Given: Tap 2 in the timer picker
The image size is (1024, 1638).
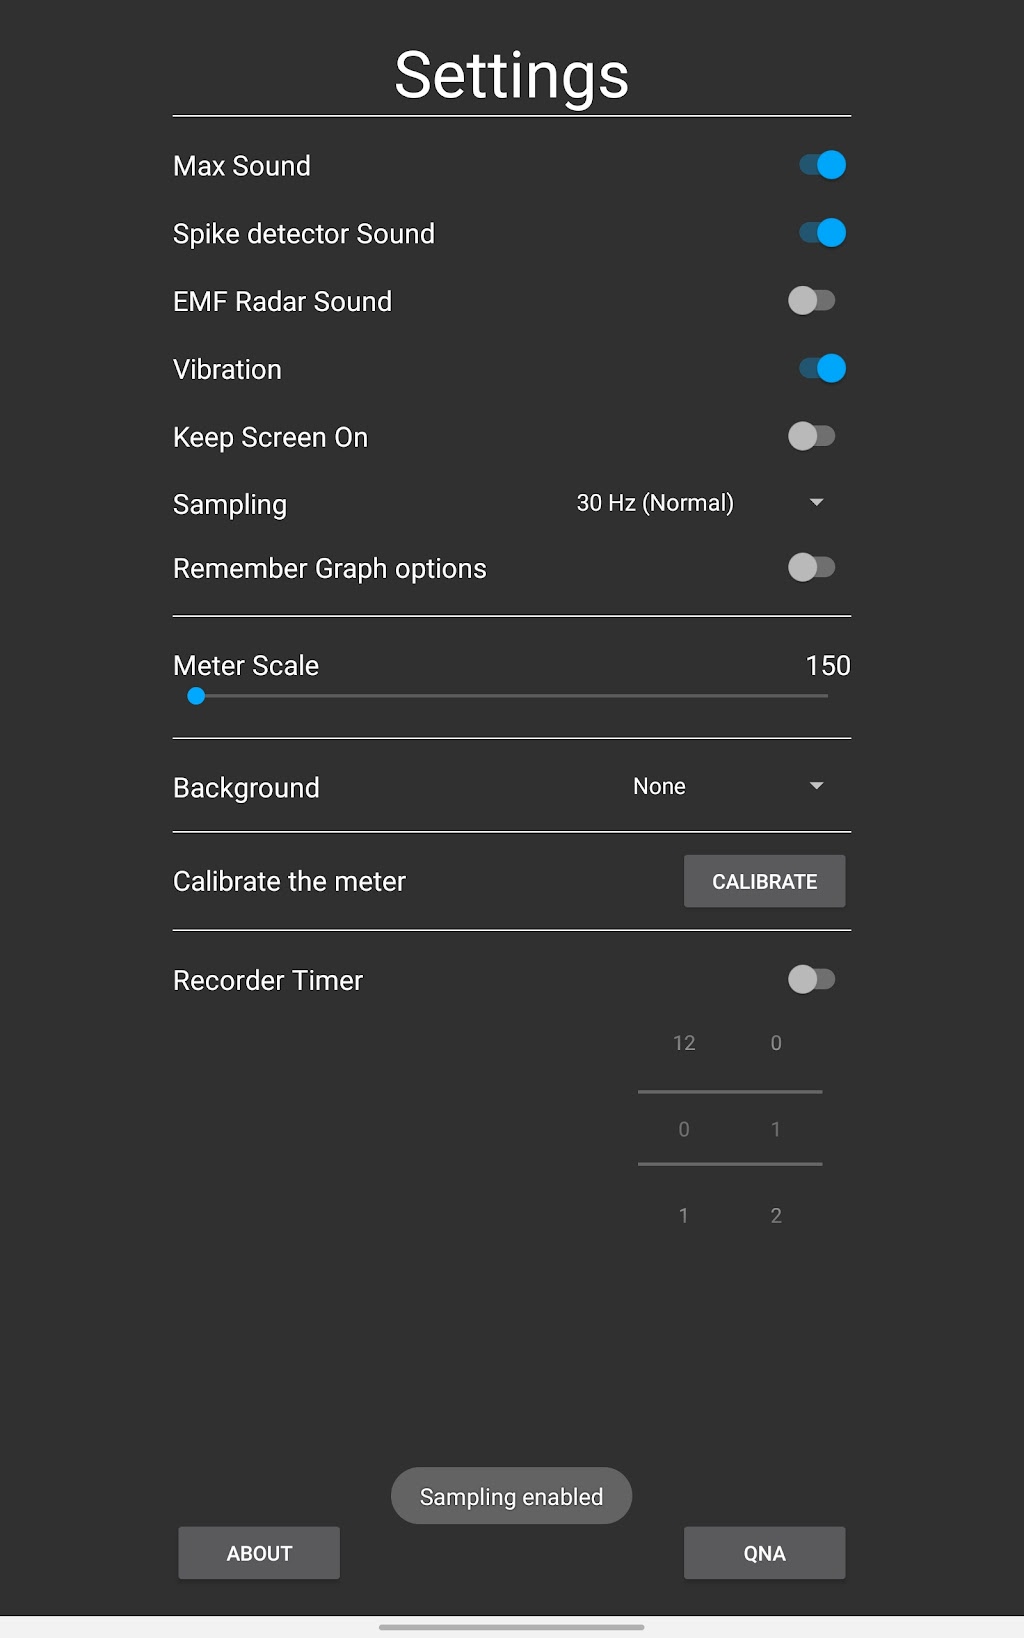Looking at the screenshot, I should point(776,1216).
